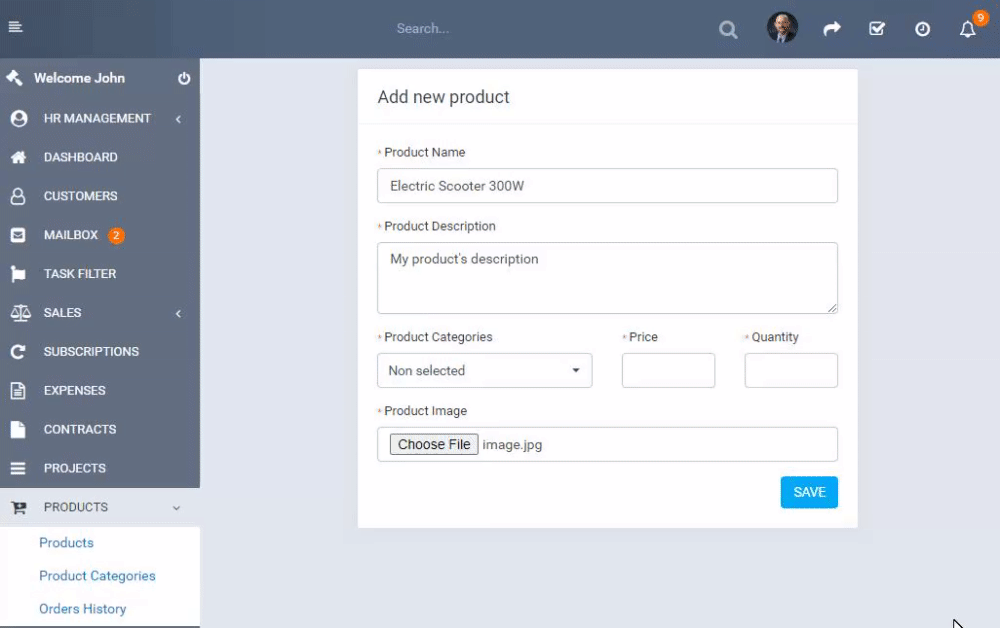Screen dimensions: 1000x628
Task: Open Dashboard from the sidebar
Action: [x=80, y=157]
